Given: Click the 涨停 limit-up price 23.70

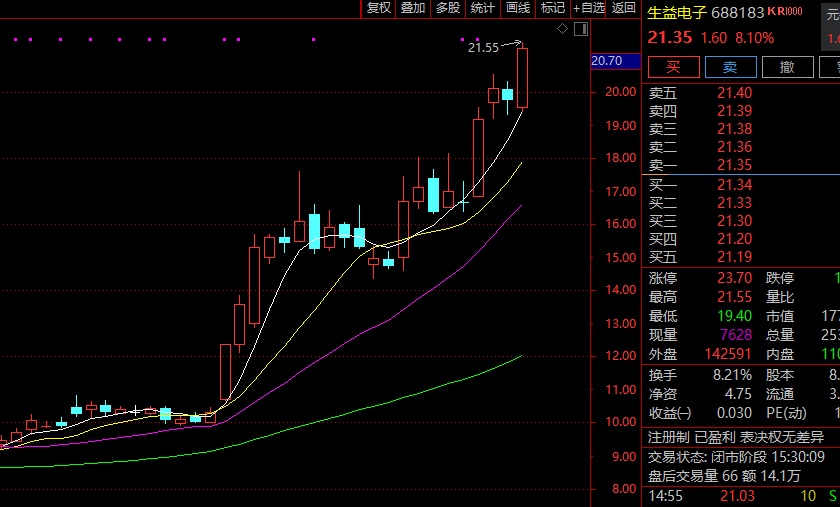Looking at the screenshot, I should coord(734,278).
